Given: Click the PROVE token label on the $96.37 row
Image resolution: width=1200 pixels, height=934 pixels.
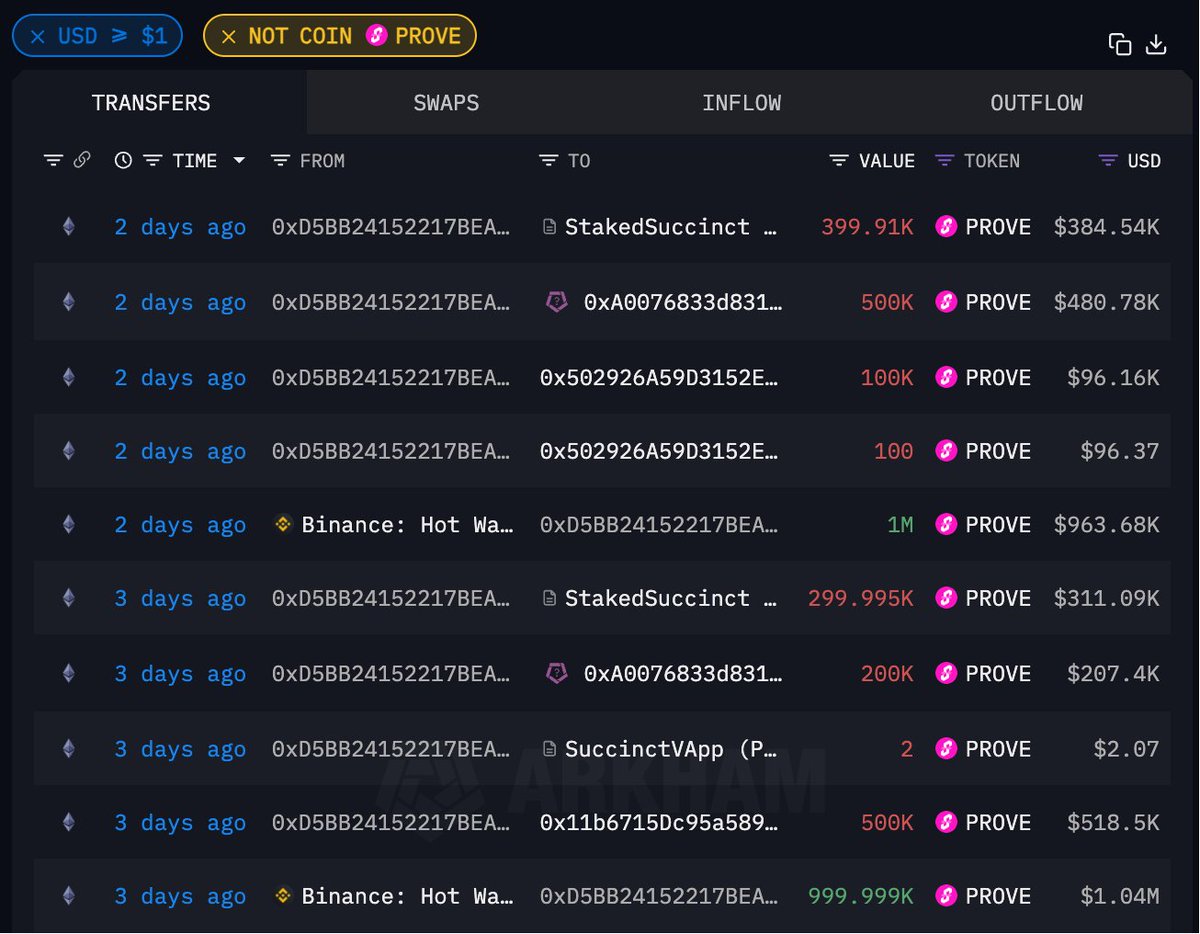Looking at the screenshot, I should 998,451.
